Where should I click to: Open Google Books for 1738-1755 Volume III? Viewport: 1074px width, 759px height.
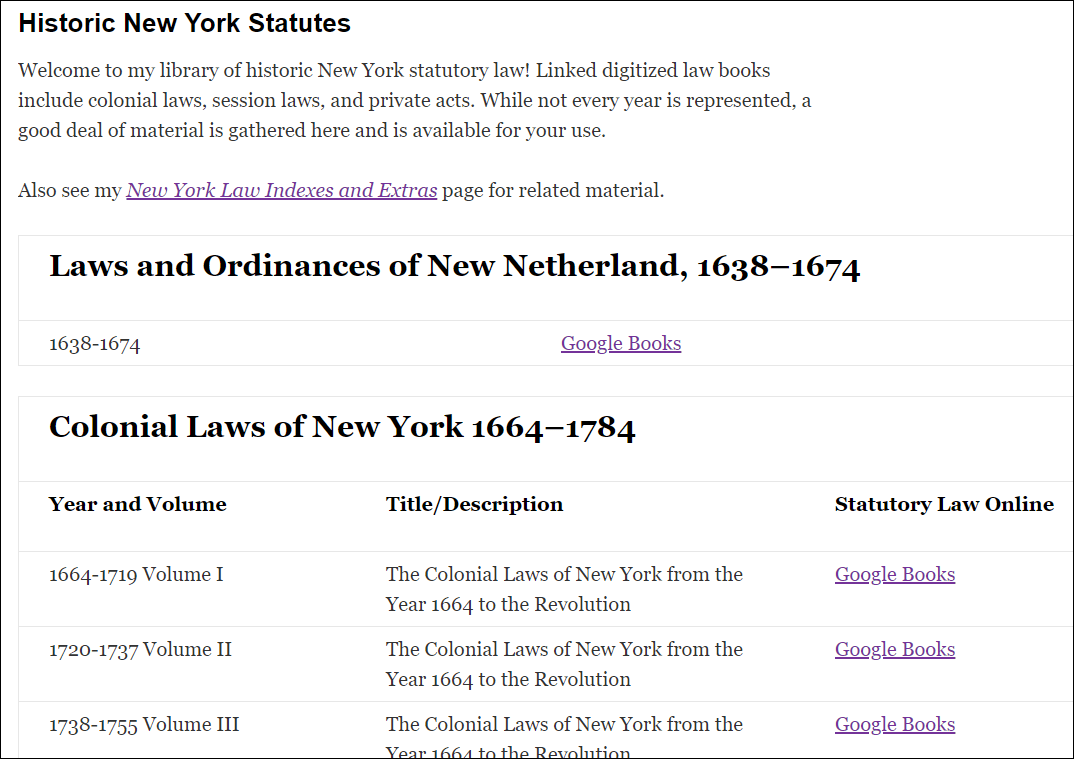point(894,724)
